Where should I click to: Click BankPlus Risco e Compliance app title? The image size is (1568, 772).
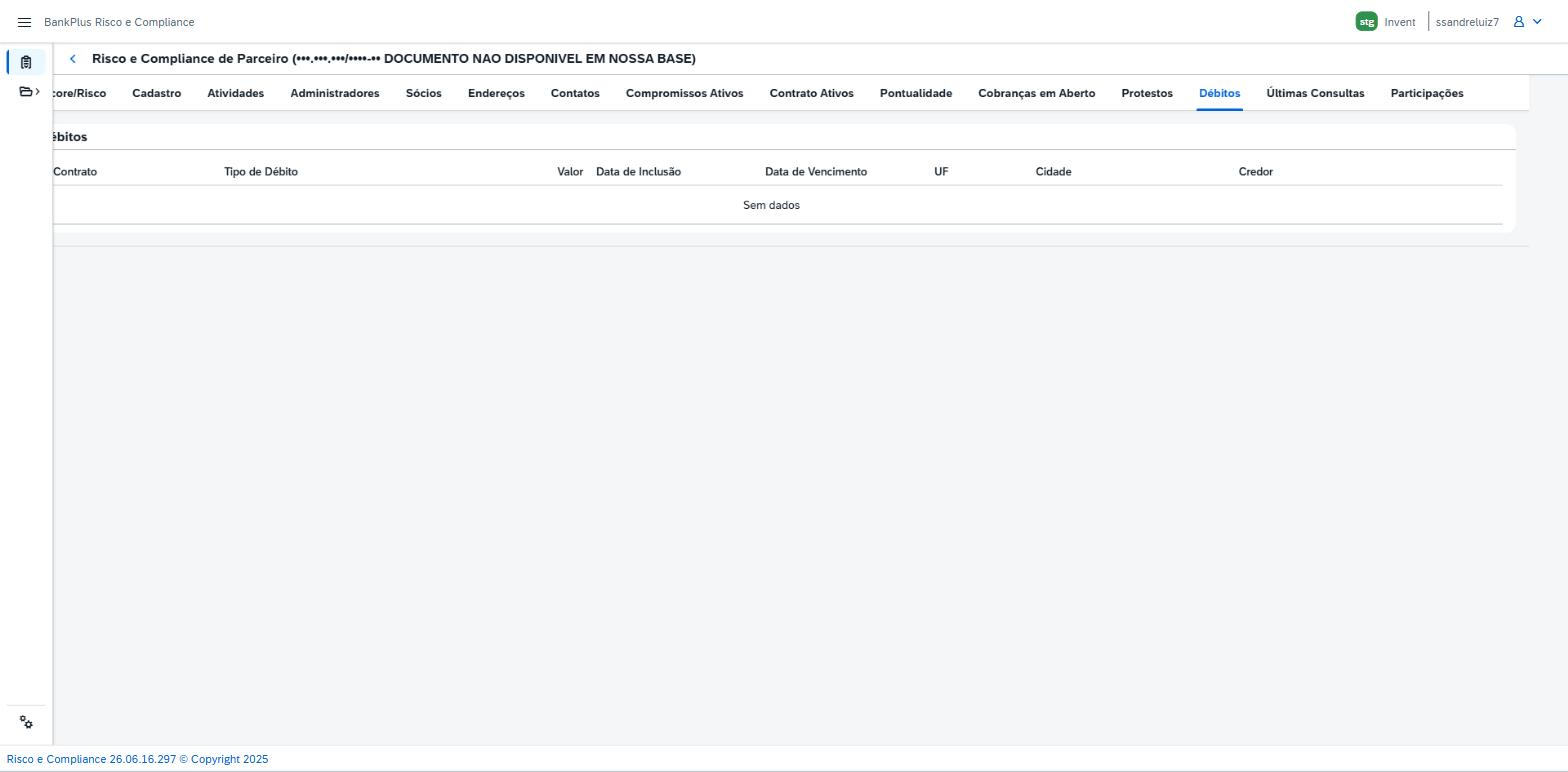click(119, 22)
